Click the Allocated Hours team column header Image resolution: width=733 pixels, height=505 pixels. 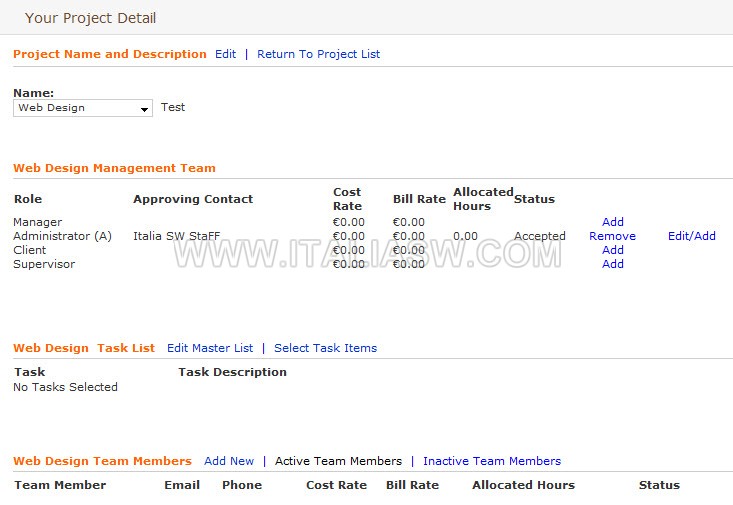524,485
